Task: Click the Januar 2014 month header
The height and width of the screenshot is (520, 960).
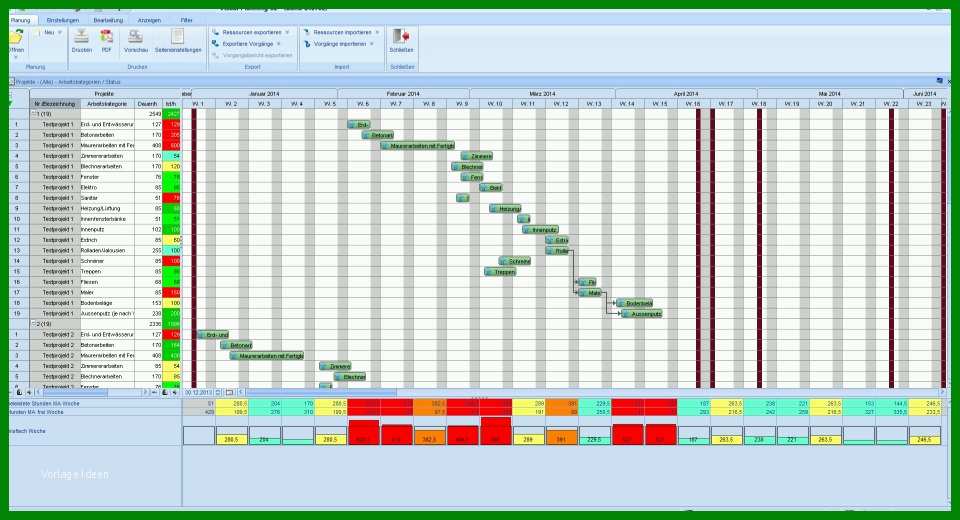Action: [264, 94]
